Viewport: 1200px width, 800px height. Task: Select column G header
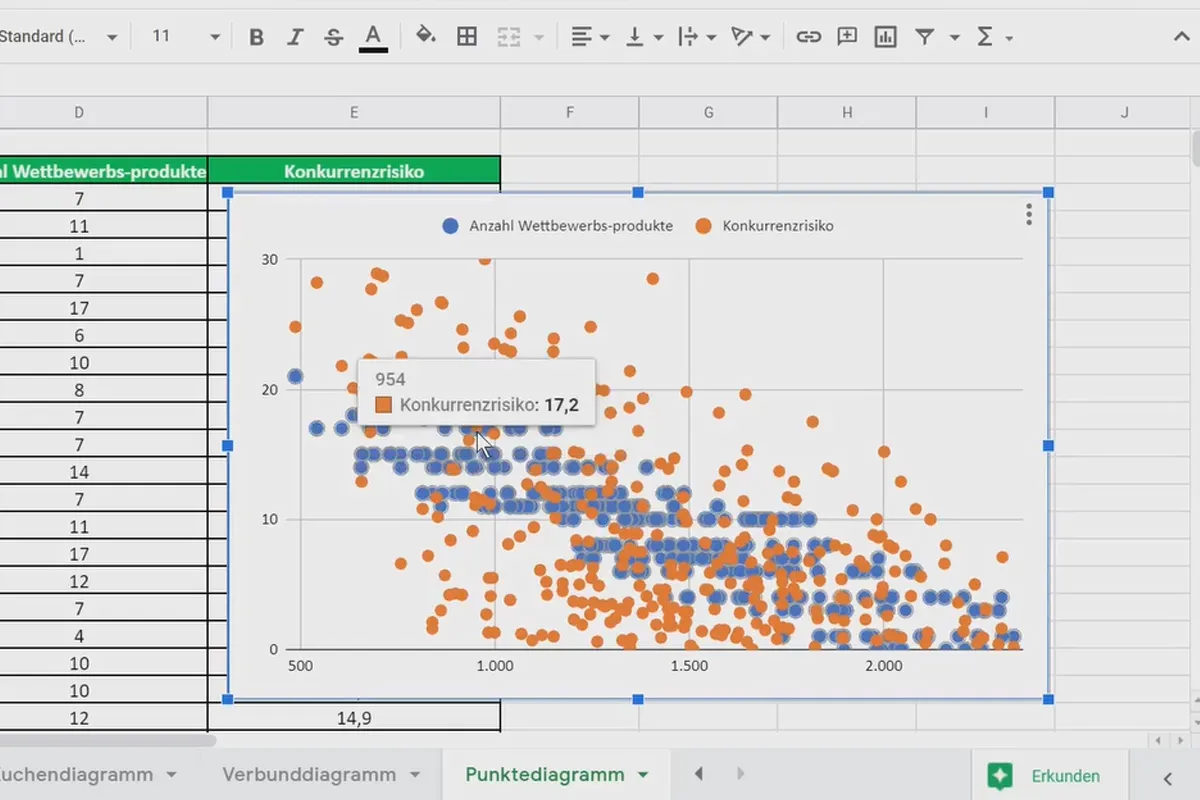click(x=708, y=112)
